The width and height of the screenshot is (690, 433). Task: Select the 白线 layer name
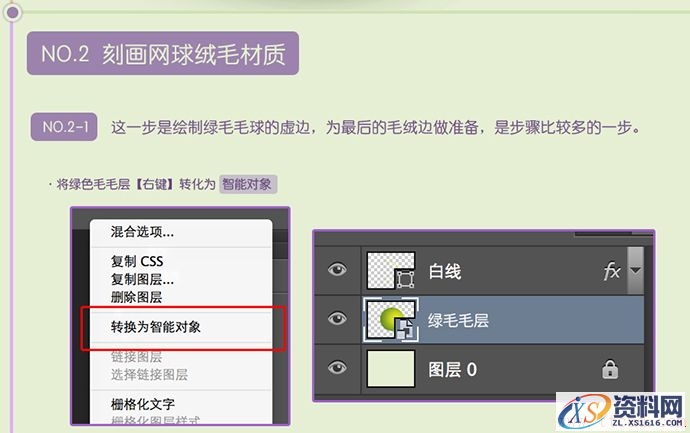(x=445, y=272)
